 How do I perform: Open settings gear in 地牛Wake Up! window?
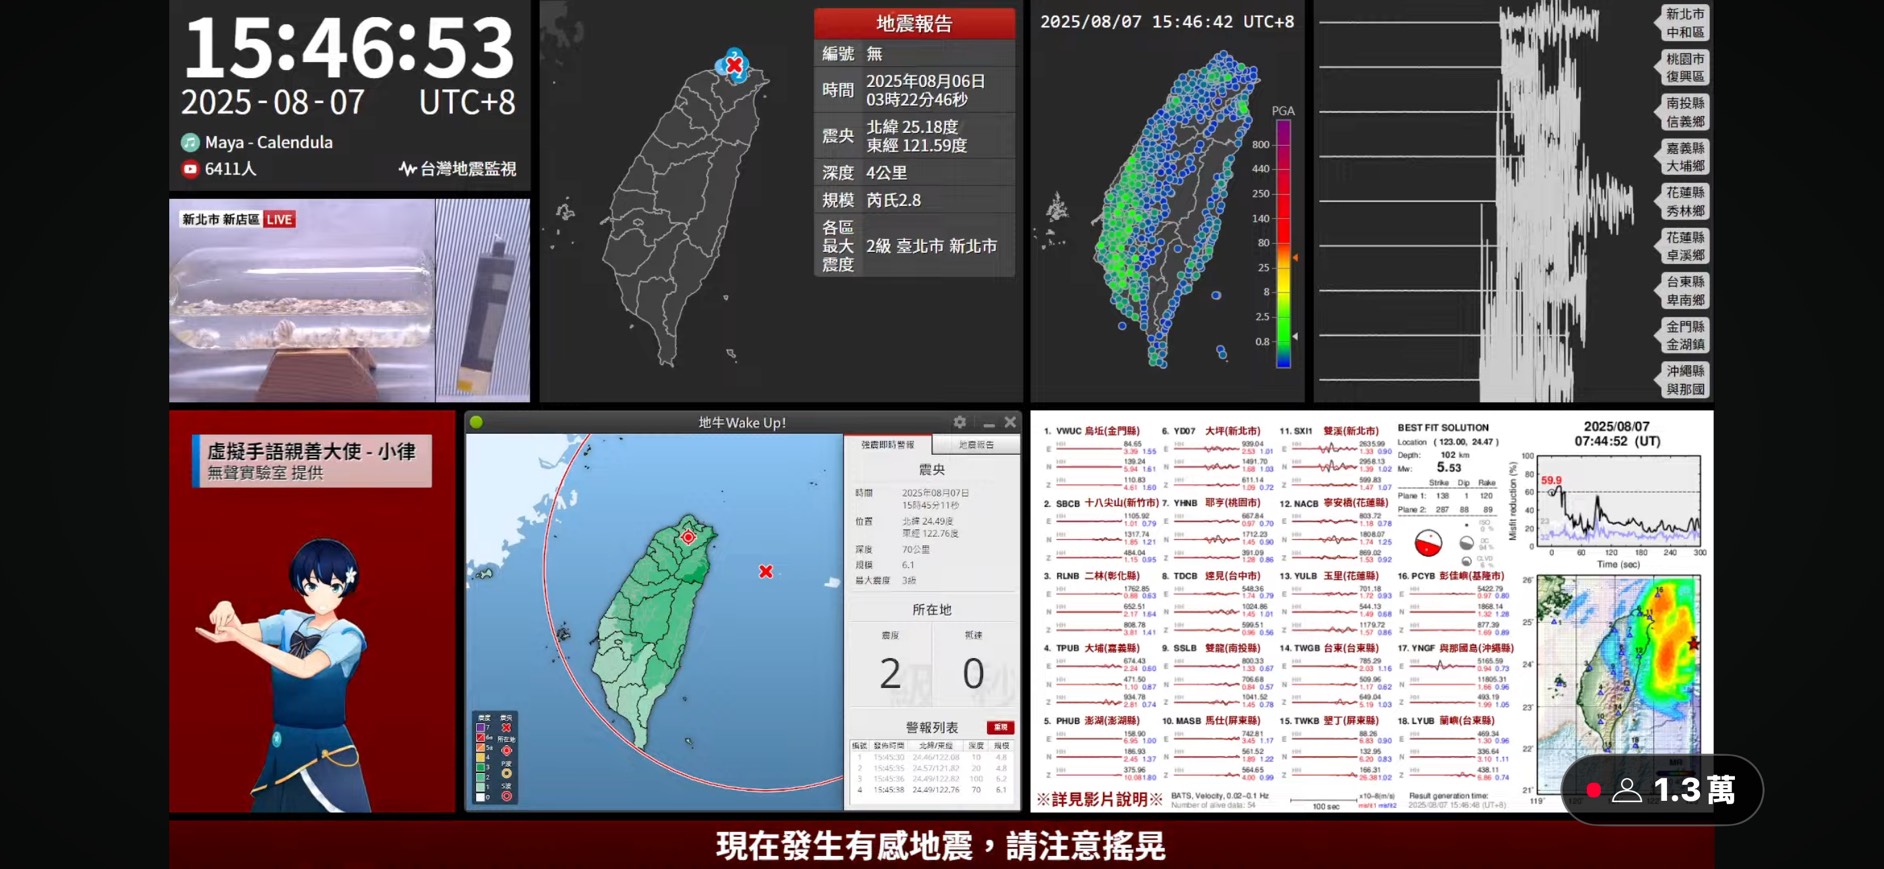click(x=960, y=423)
